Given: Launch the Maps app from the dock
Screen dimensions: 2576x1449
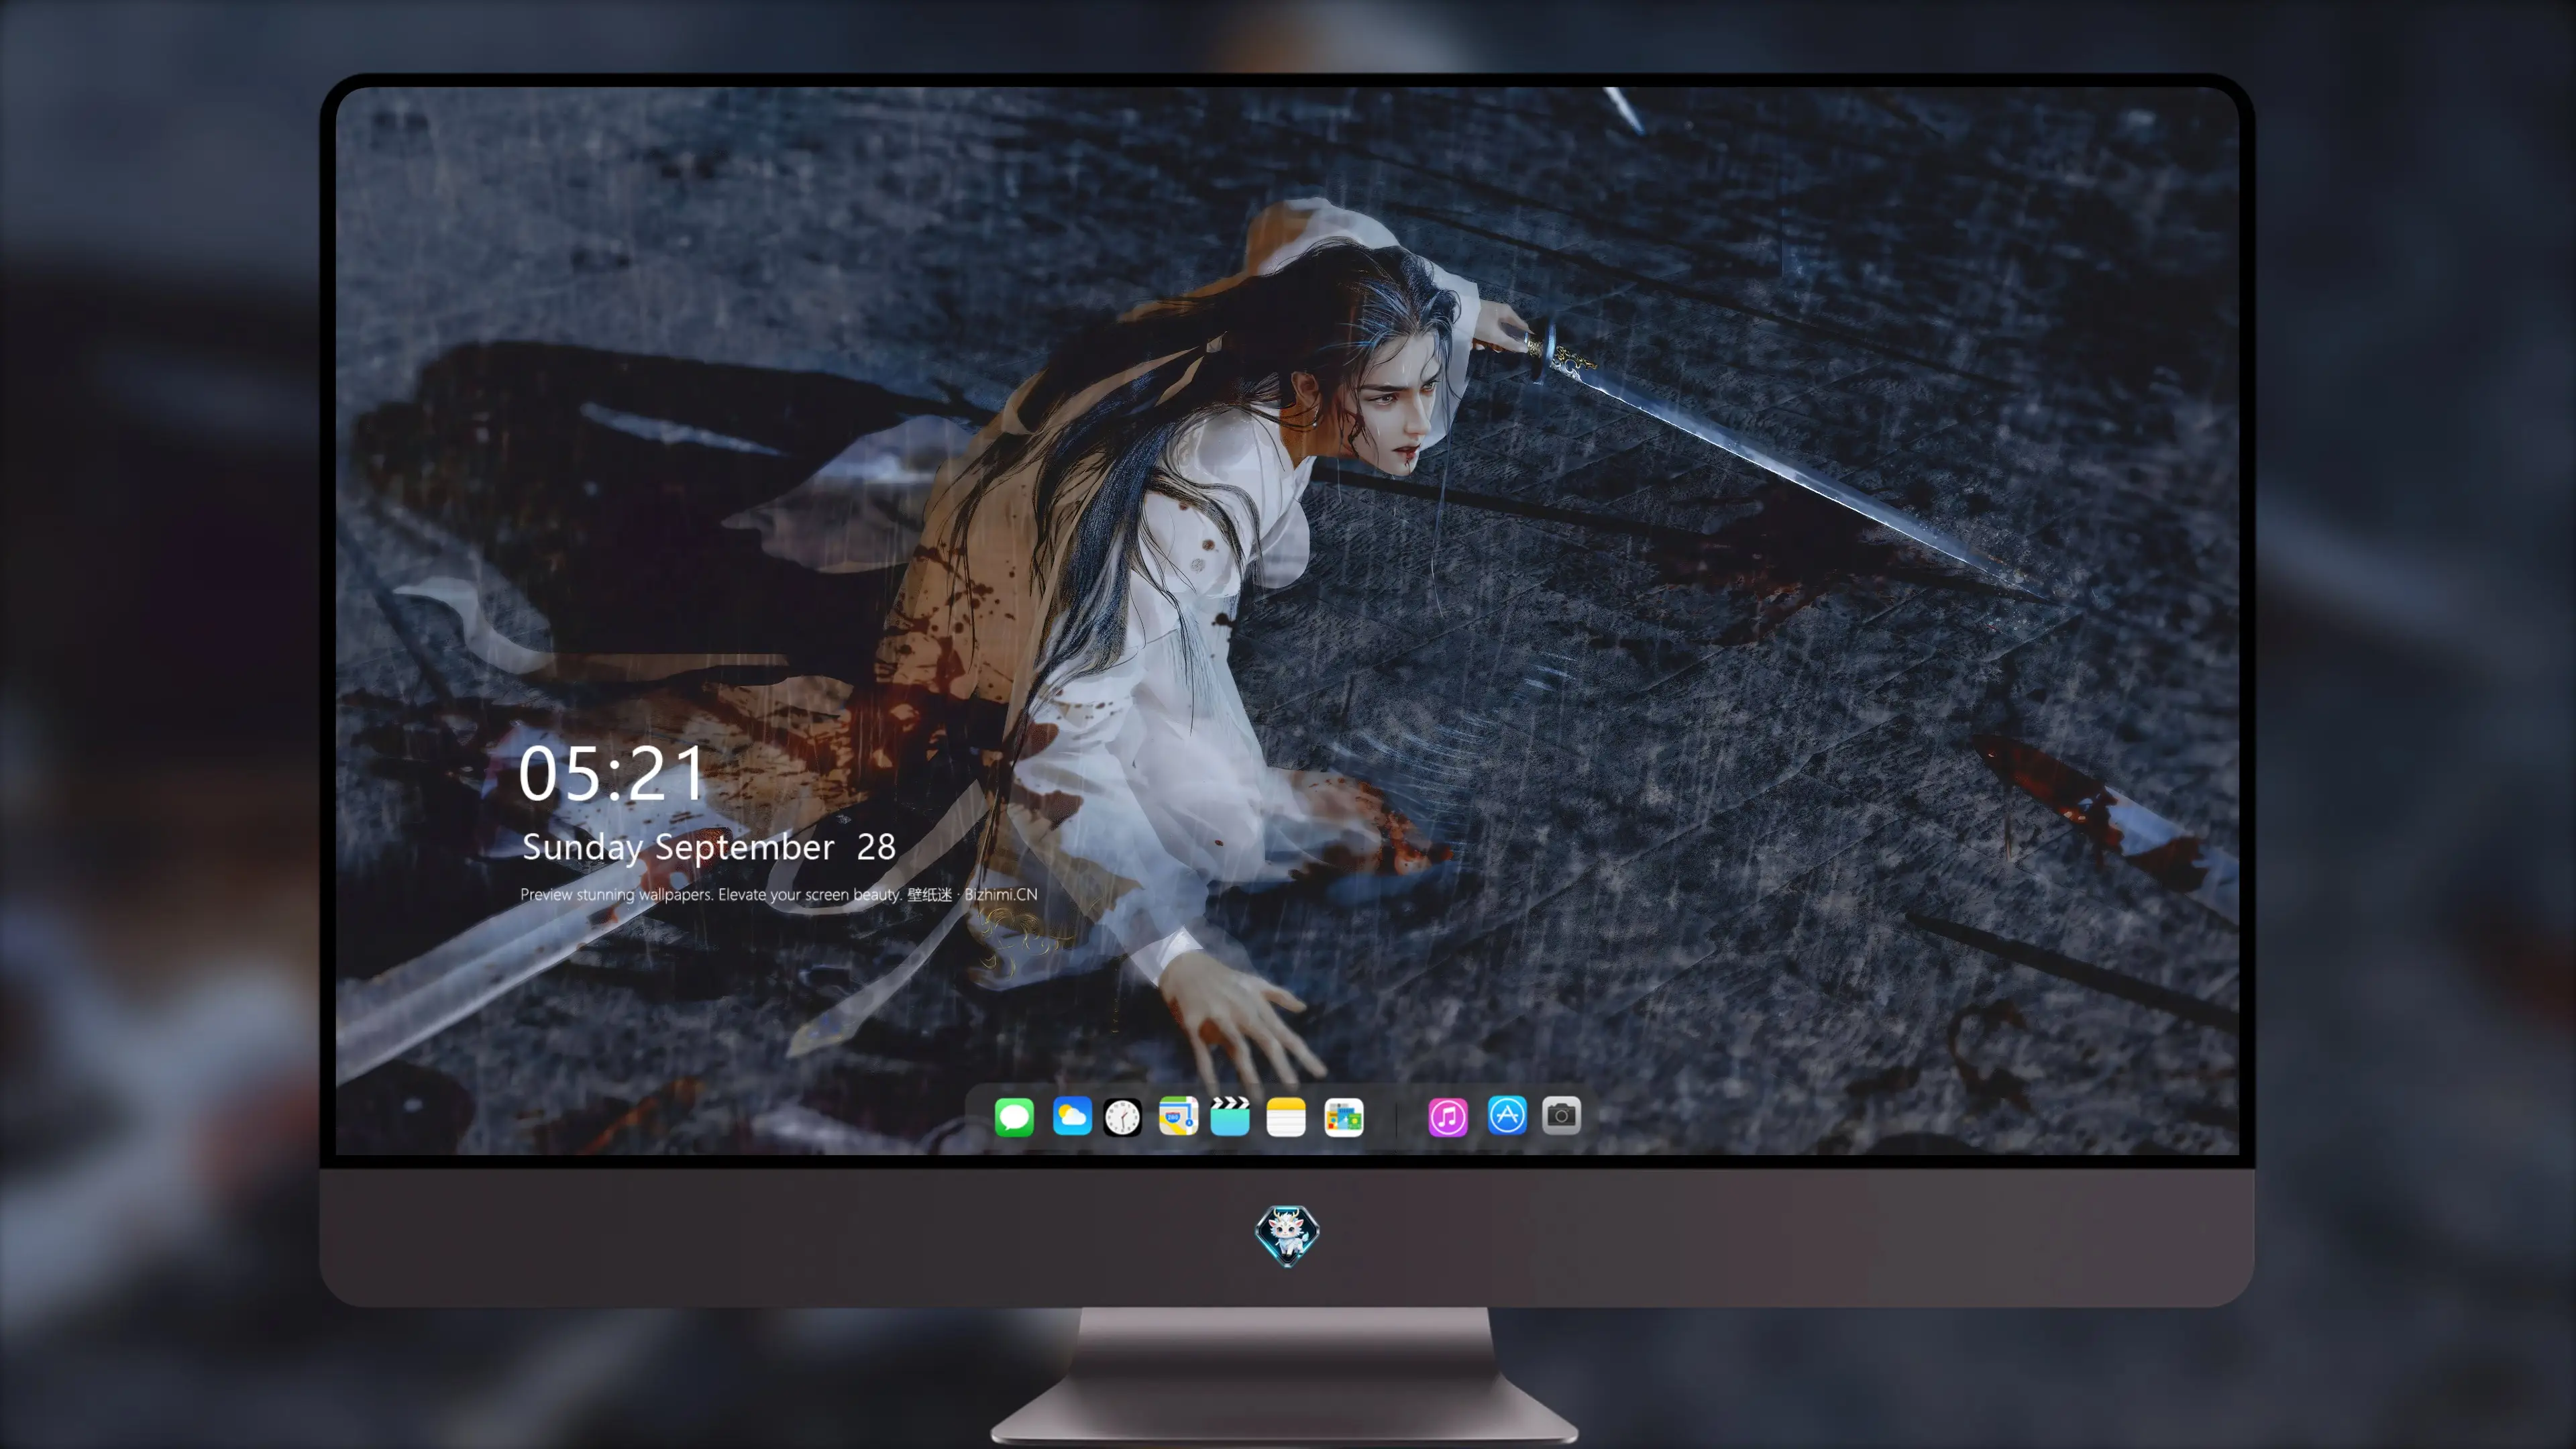Looking at the screenshot, I should pyautogui.click(x=1178, y=1116).
